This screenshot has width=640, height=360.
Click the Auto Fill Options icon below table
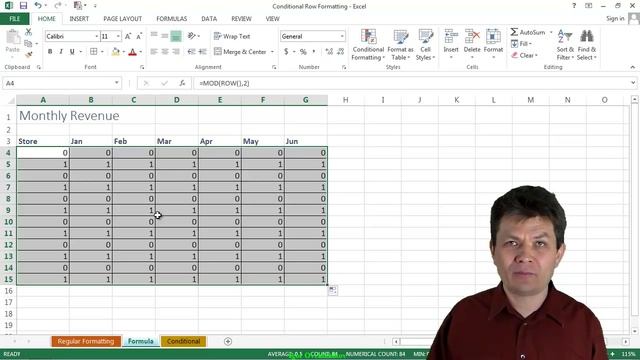(x=333, y=290)
